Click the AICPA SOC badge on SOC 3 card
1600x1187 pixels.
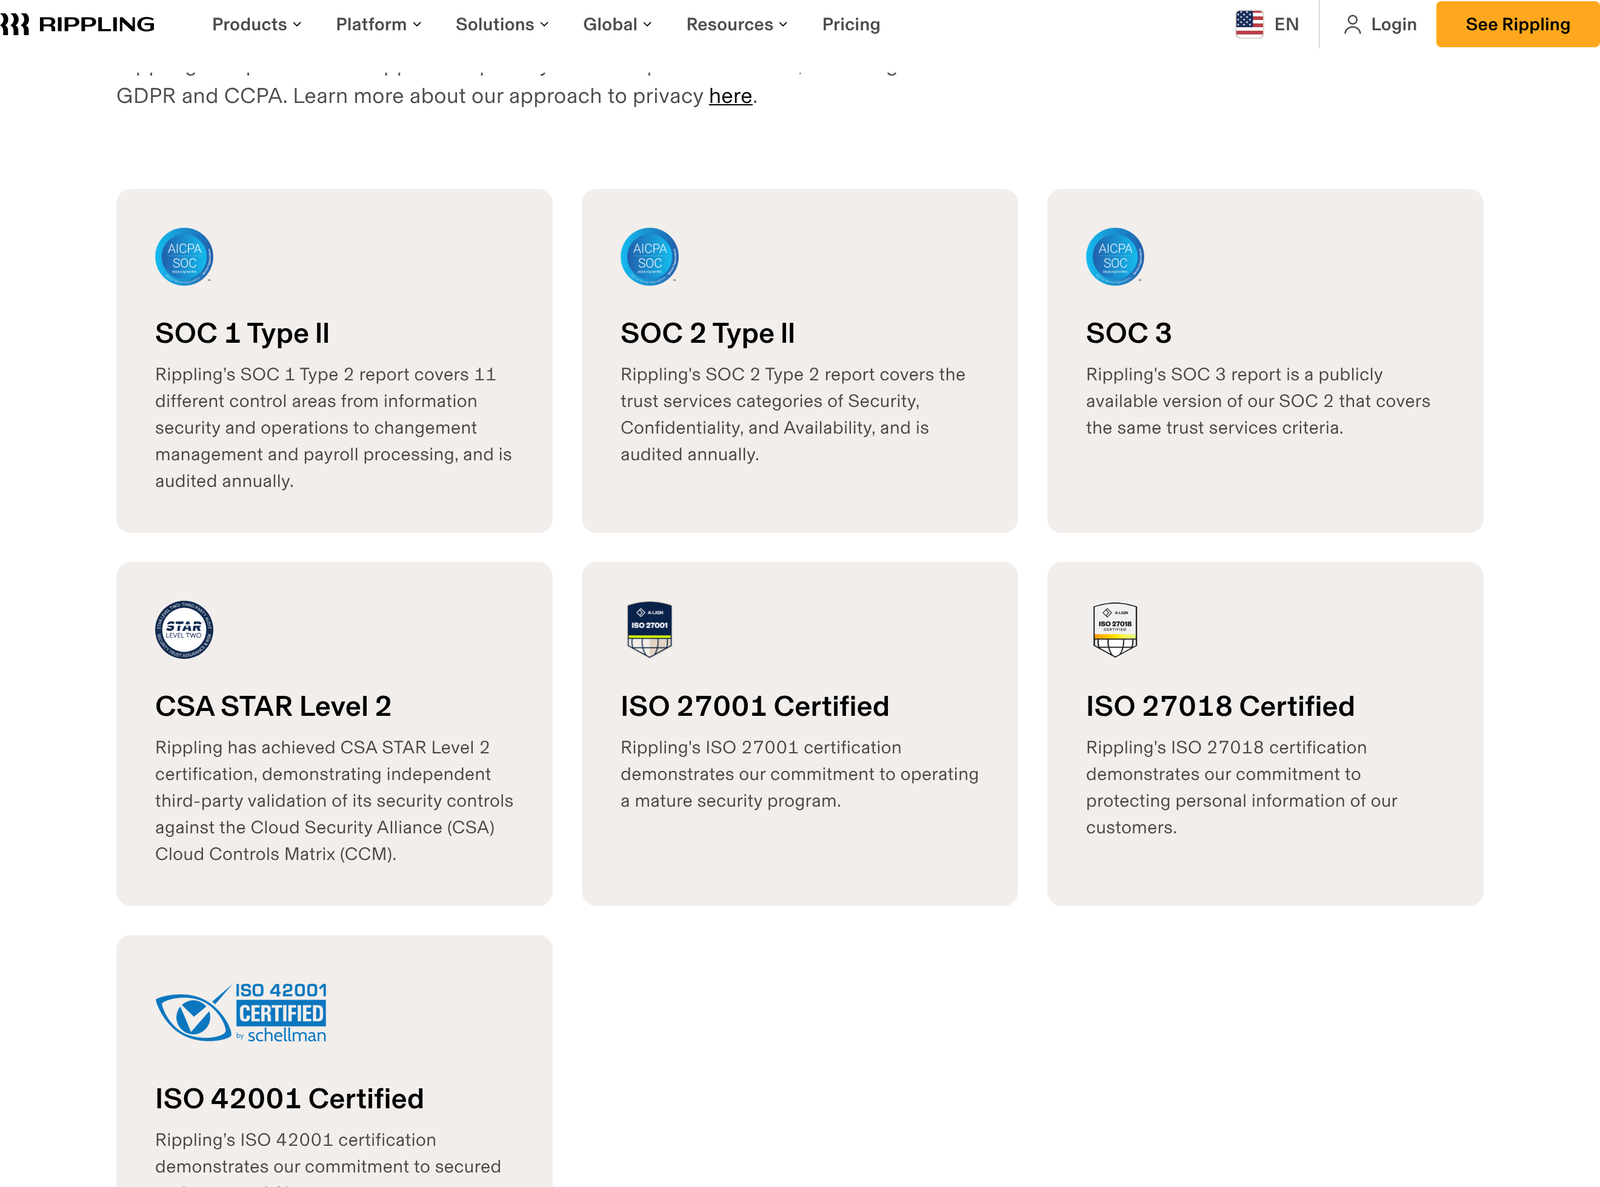click(x=1115, y=257)
